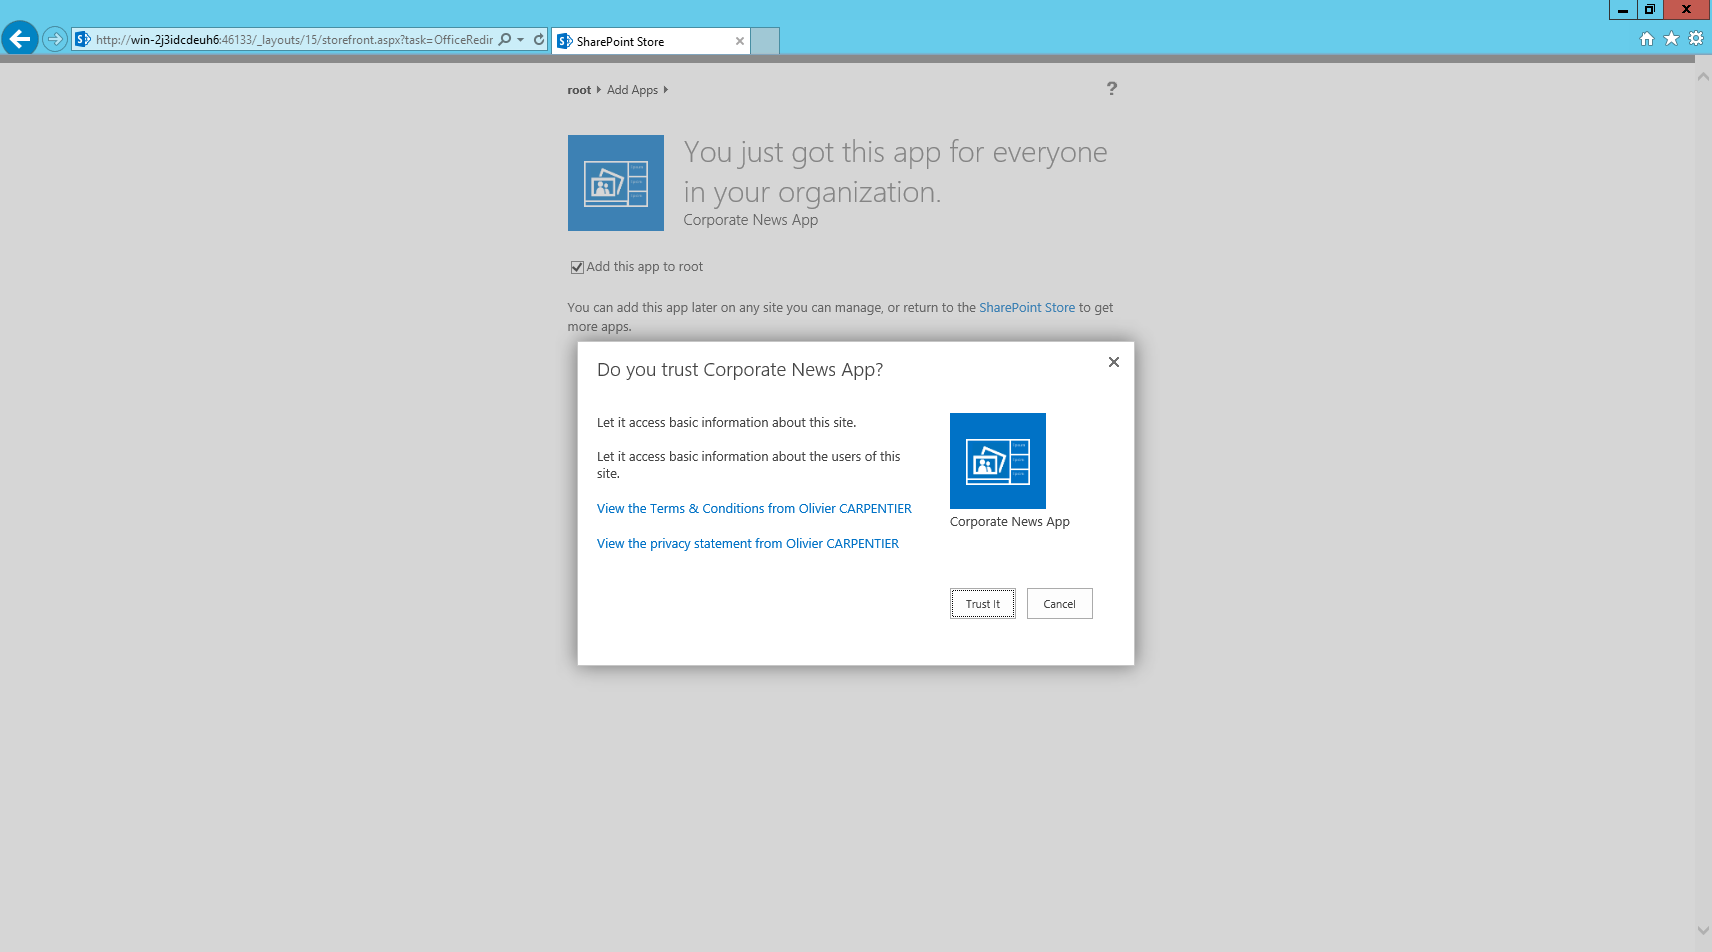Expand the arrow after root breadcrumb

point(599,90)
